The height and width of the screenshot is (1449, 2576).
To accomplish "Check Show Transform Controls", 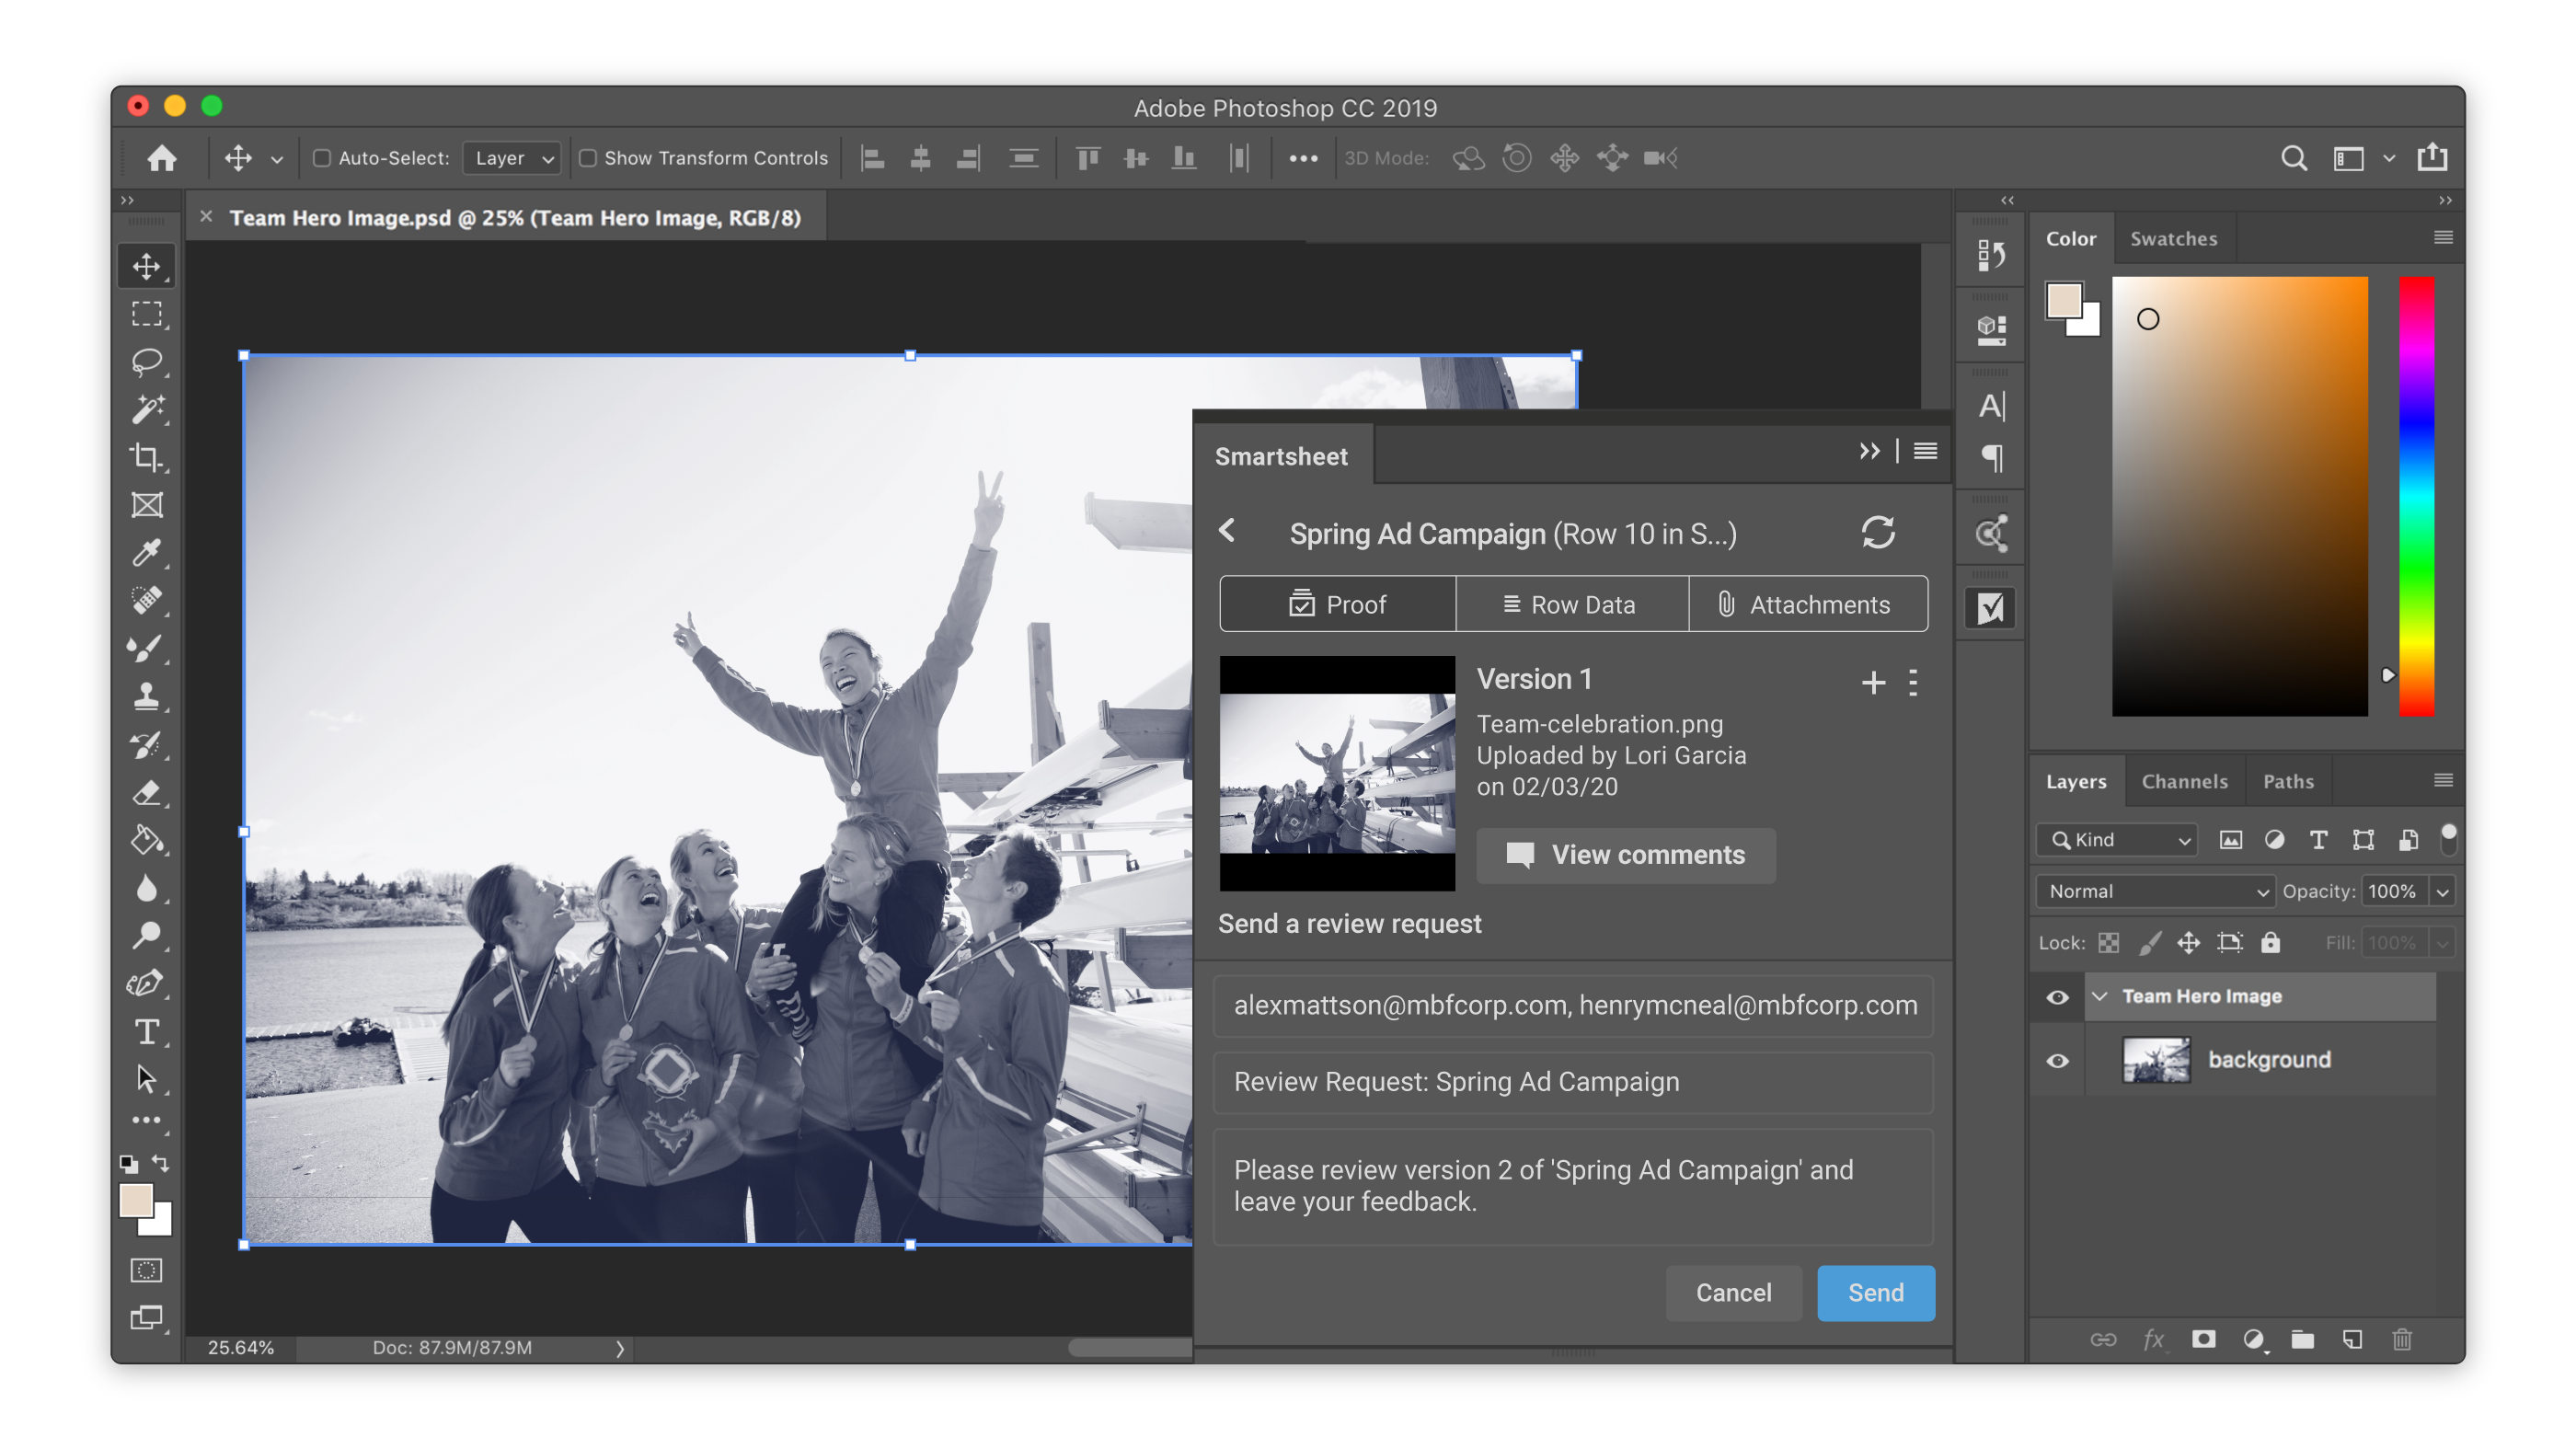I will click(588, 158).
